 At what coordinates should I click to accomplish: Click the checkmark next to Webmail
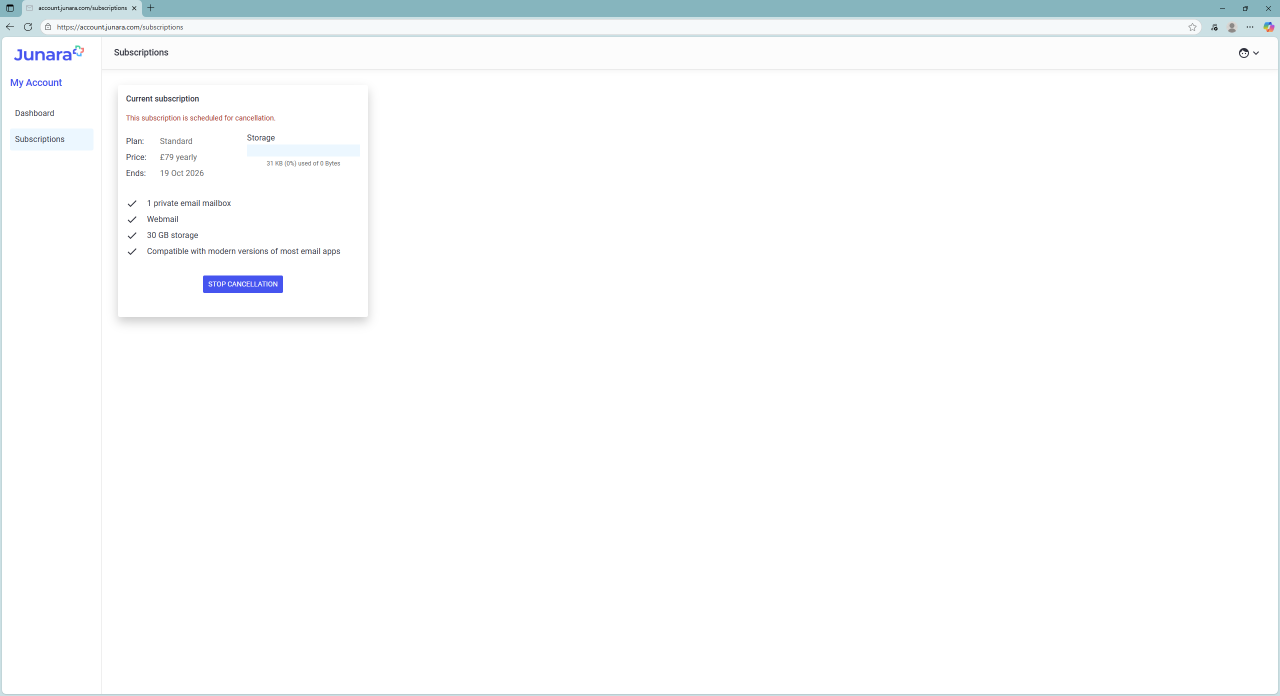click(x=132, y=219)
